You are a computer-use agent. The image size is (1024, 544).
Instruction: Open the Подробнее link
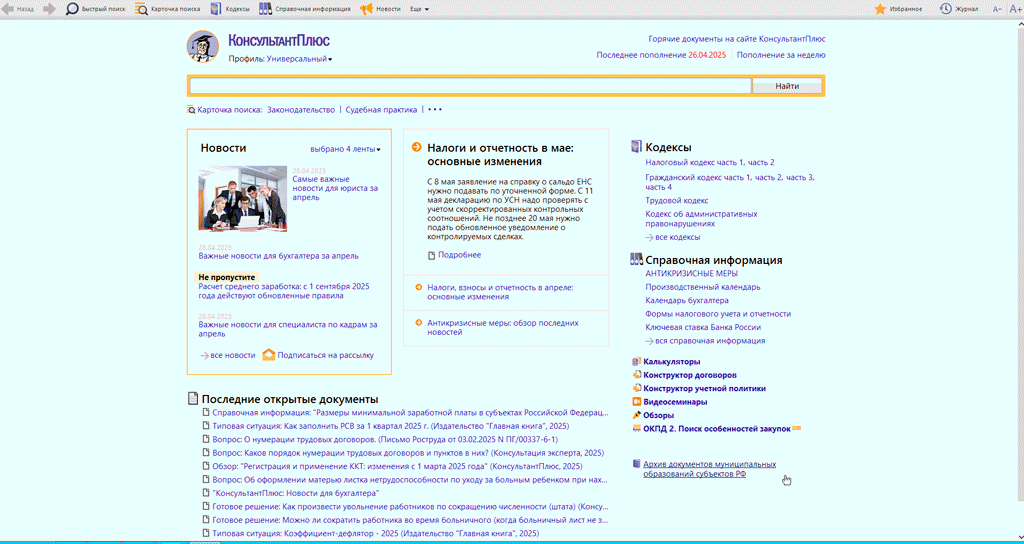point(460,255)
